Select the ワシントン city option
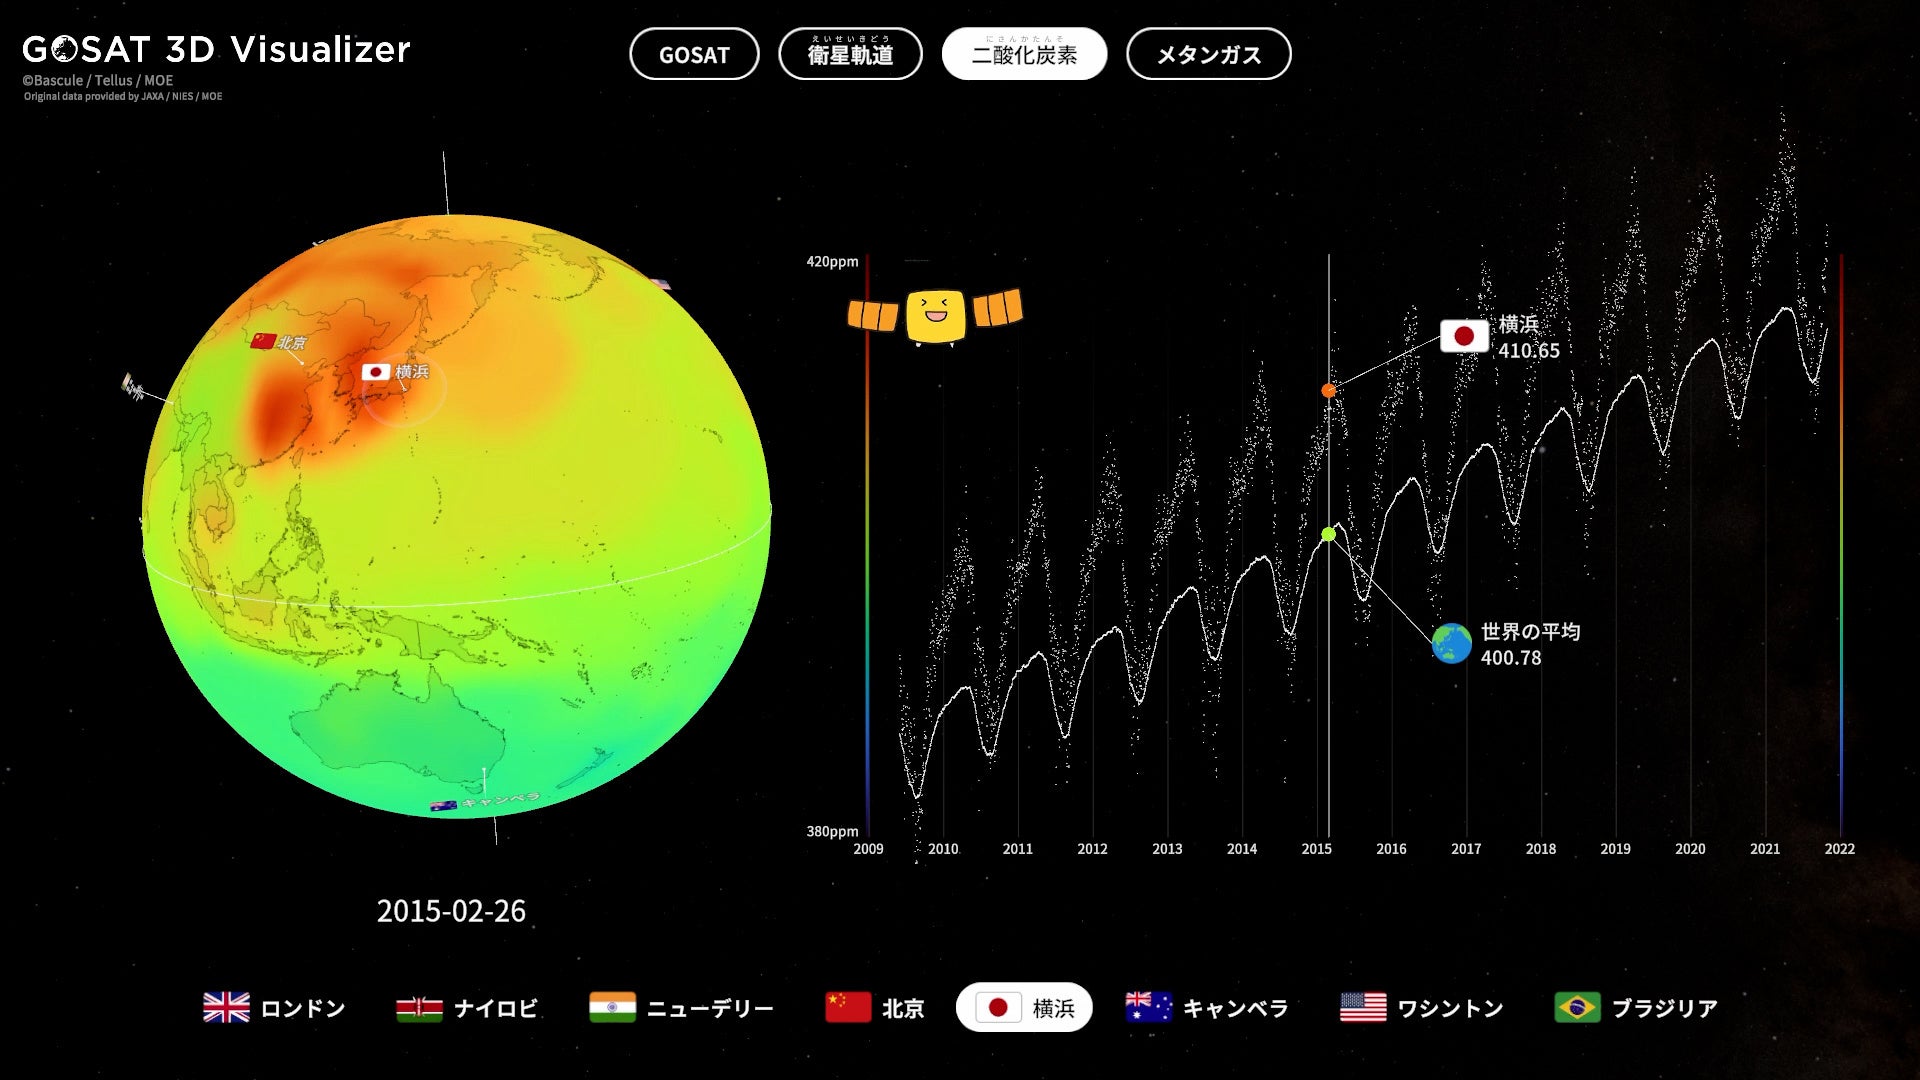1920x1080 pixels. pos(1421,1008)
